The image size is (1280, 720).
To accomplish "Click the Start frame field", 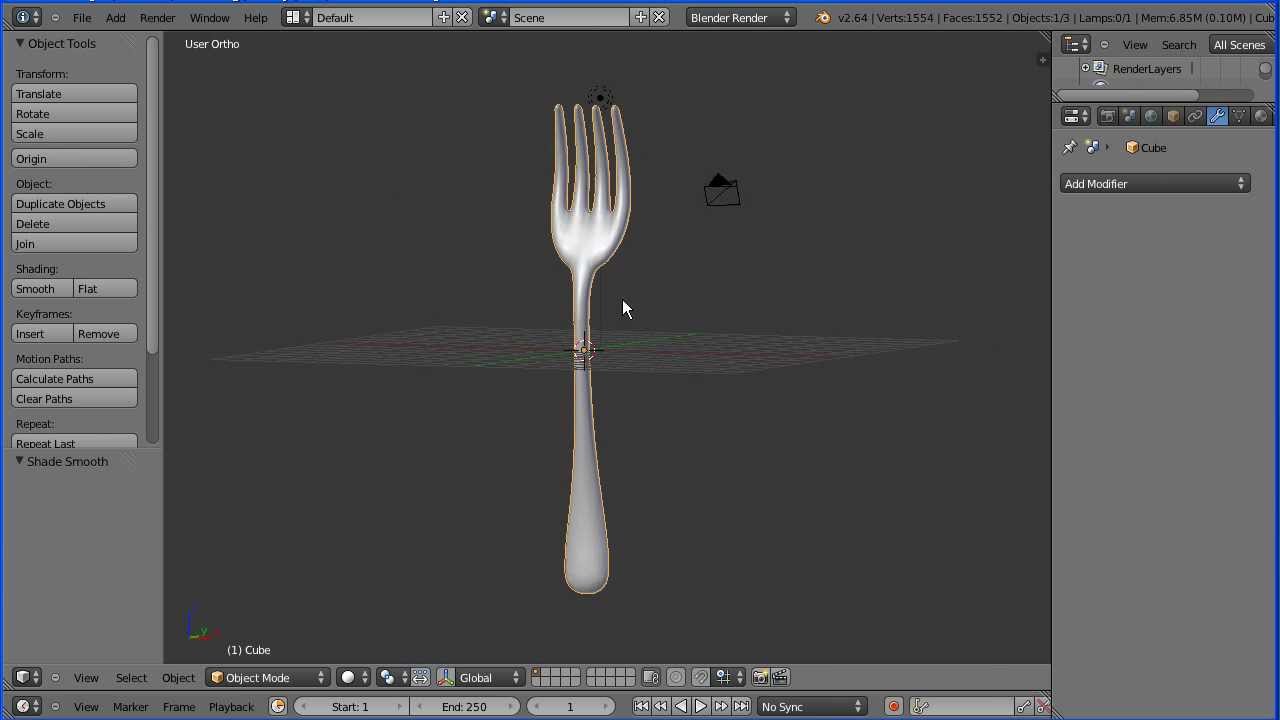I will [351, 707].
